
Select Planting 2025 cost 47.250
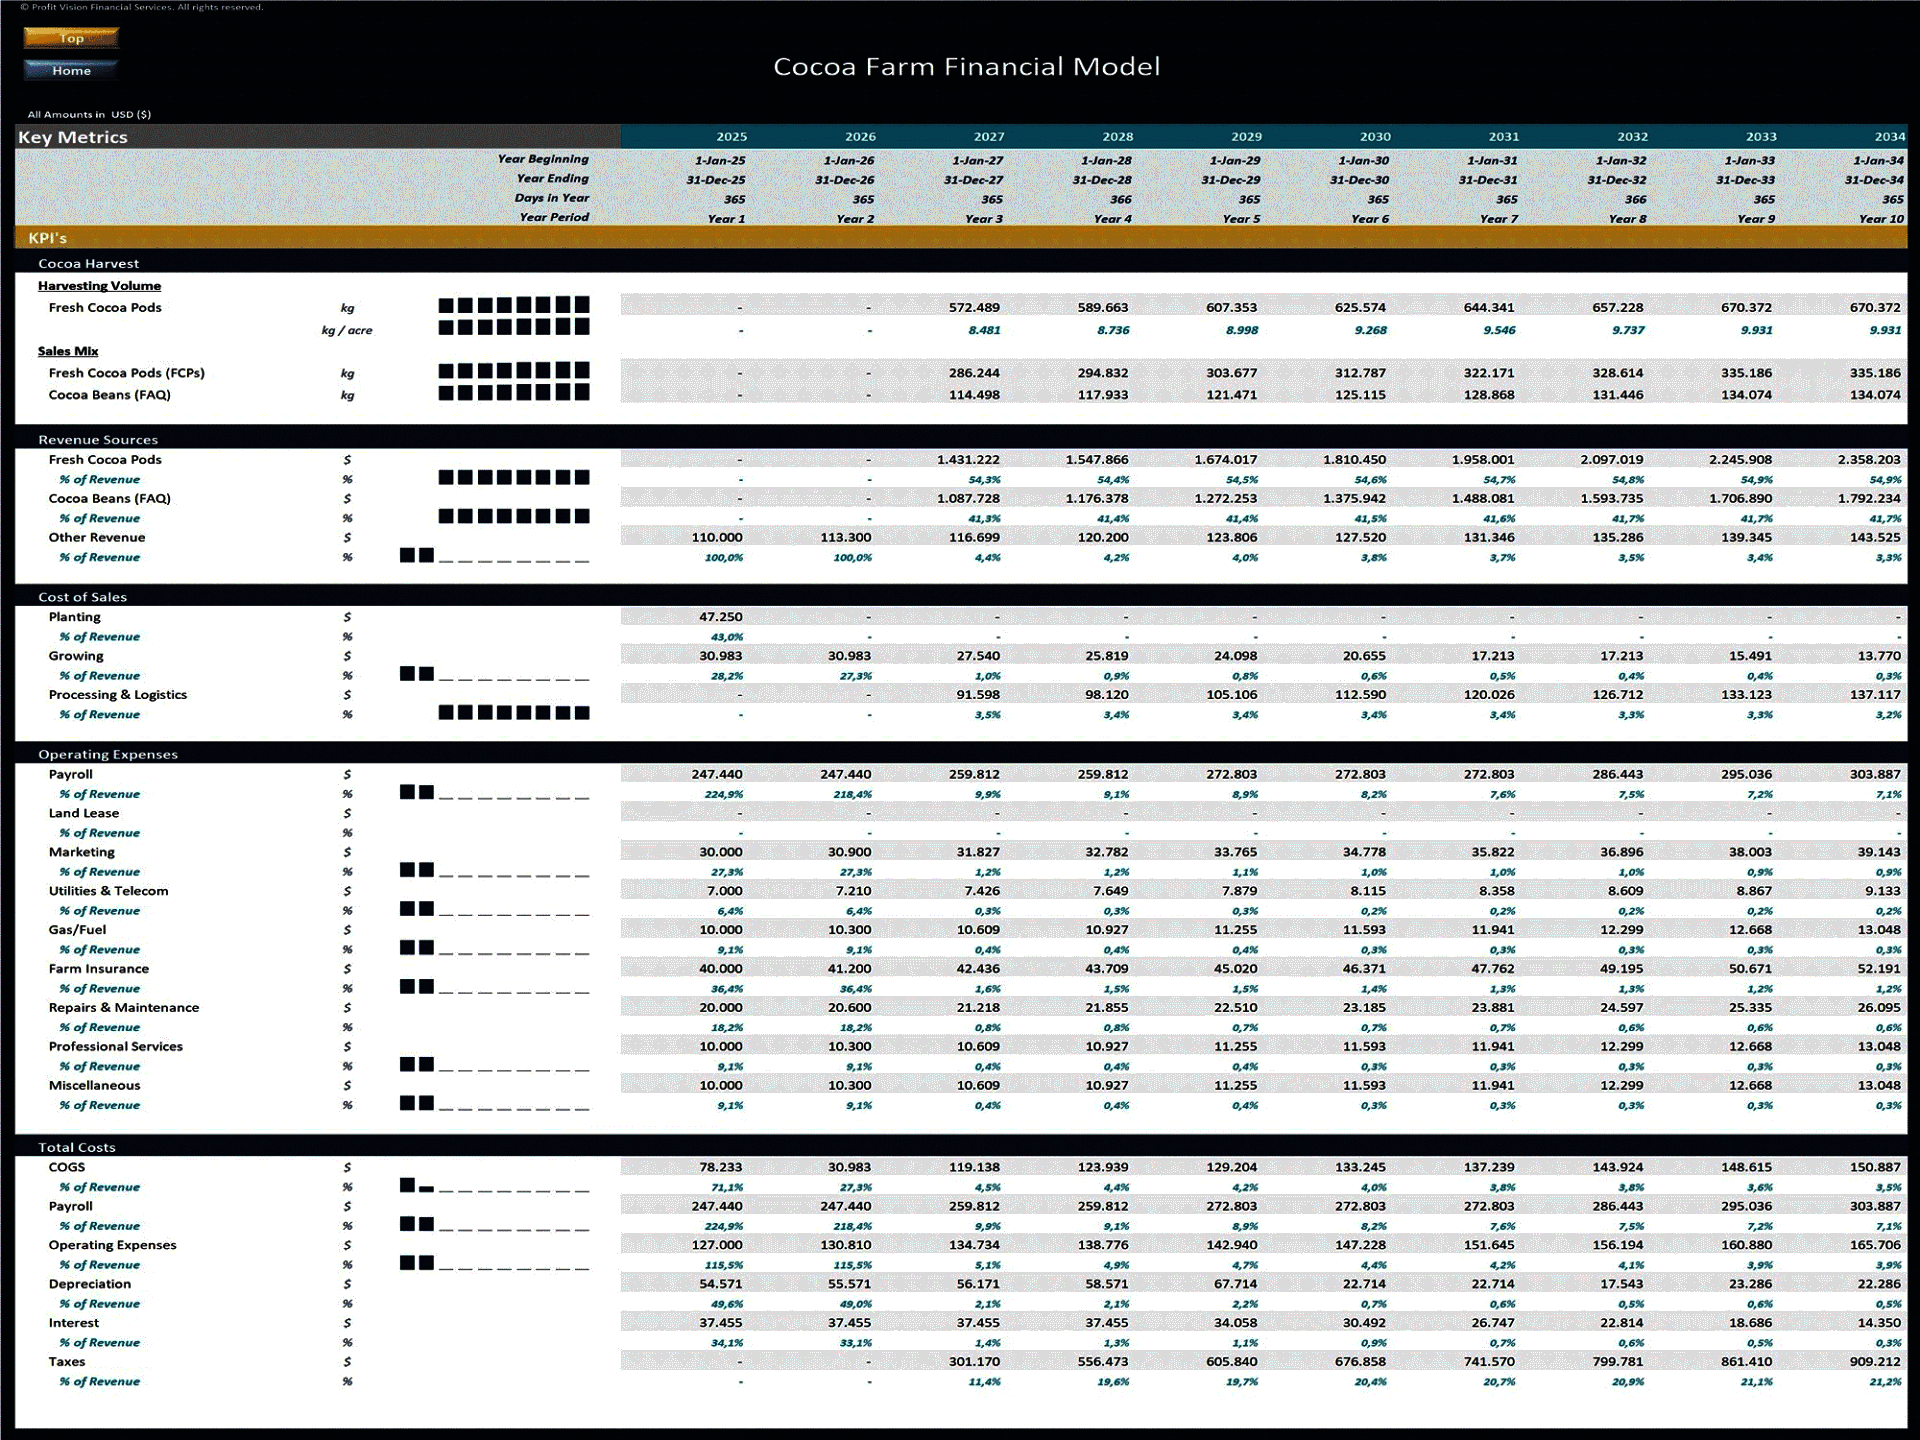click(x=720, y=617)
